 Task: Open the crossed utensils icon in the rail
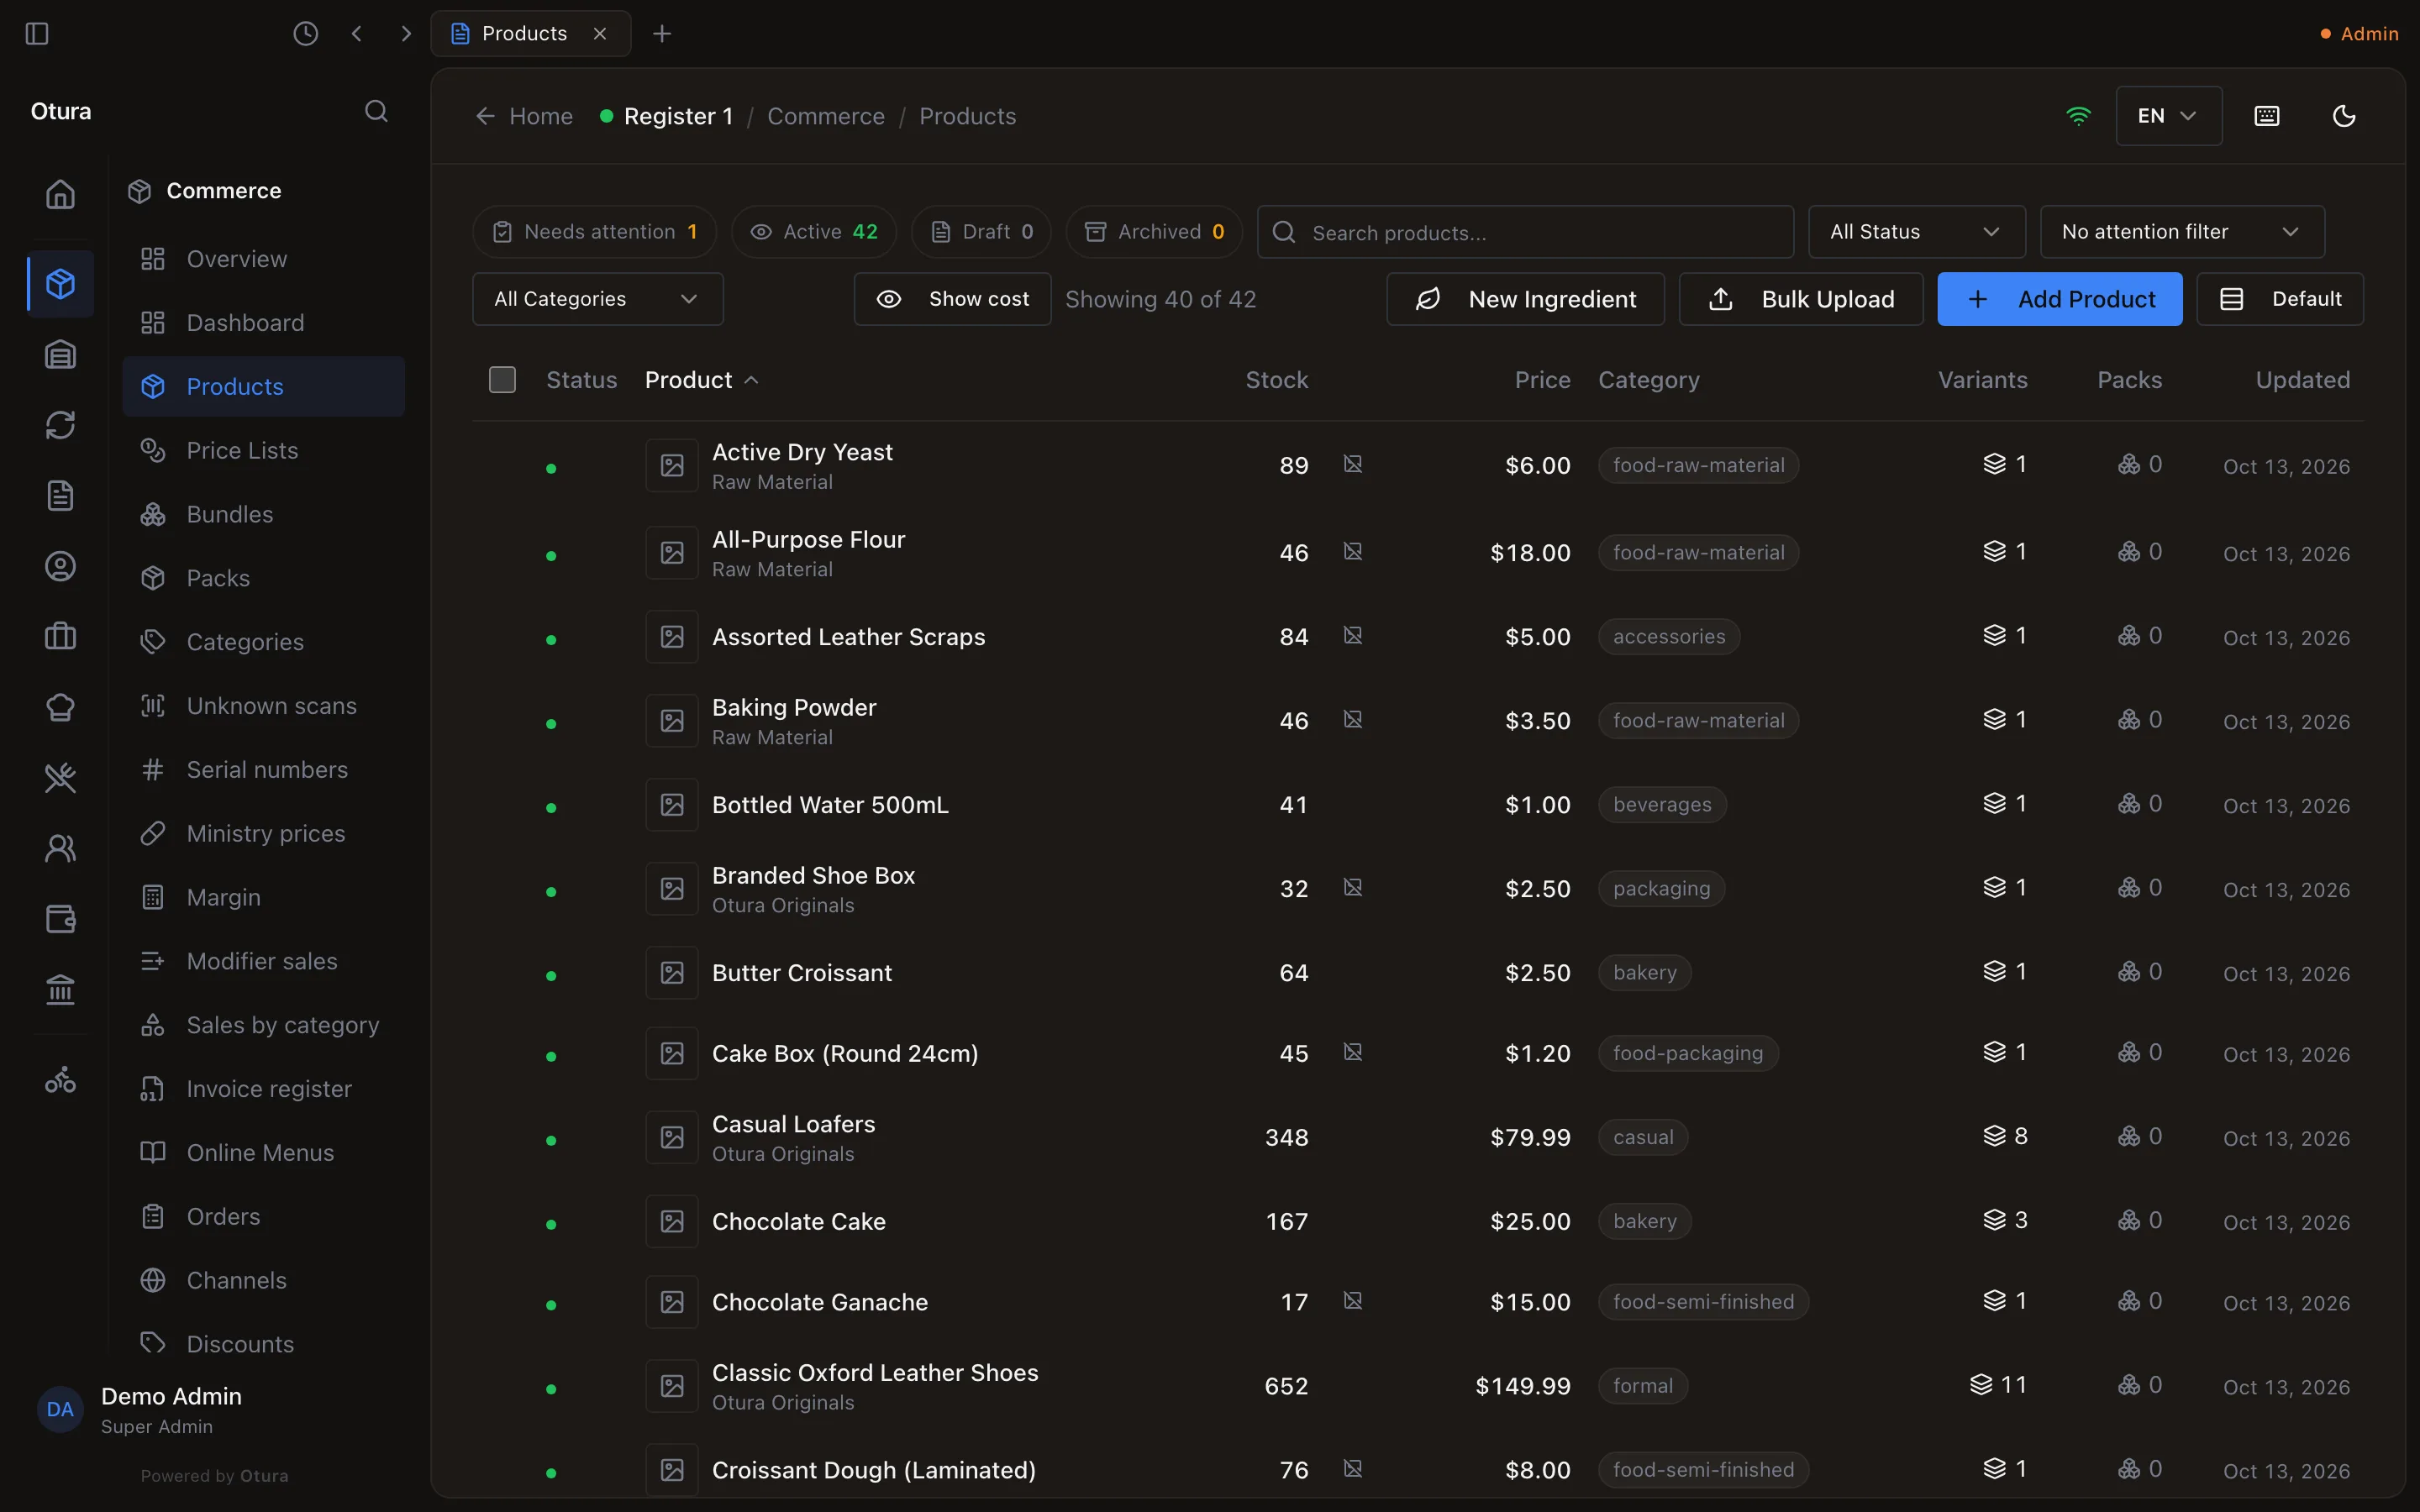61,777
